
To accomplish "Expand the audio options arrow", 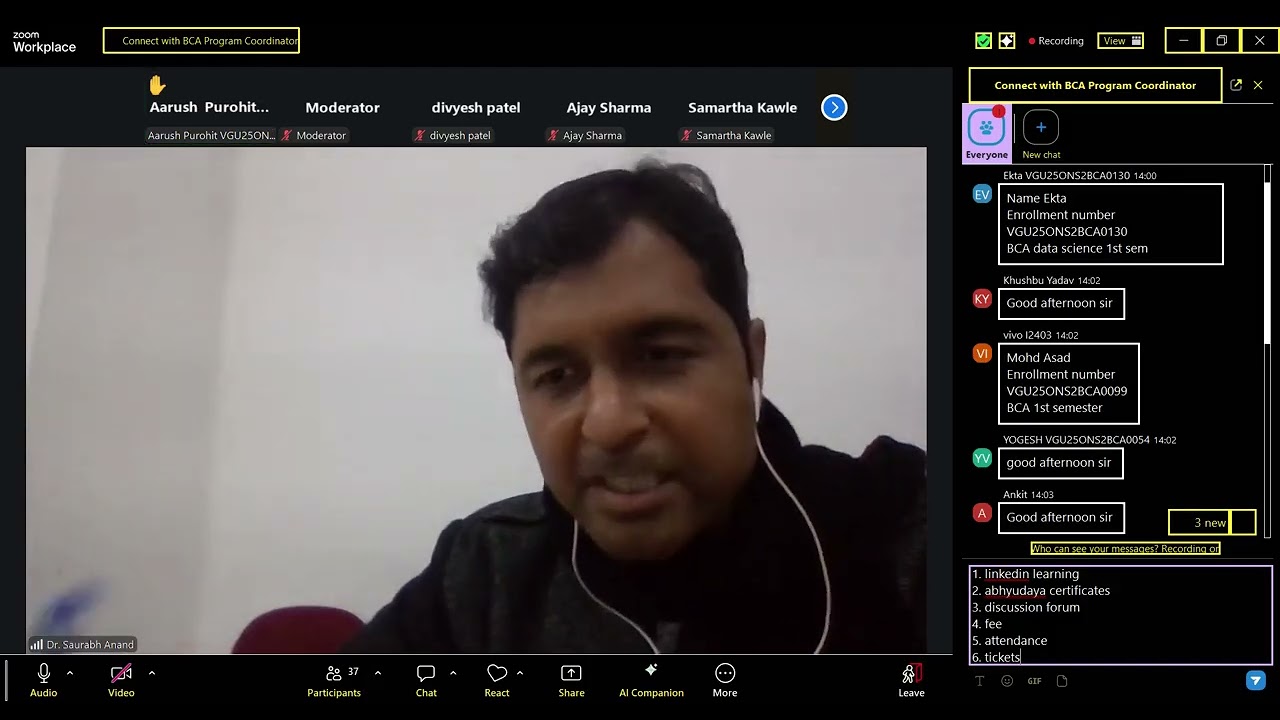I will click(70, 673).
